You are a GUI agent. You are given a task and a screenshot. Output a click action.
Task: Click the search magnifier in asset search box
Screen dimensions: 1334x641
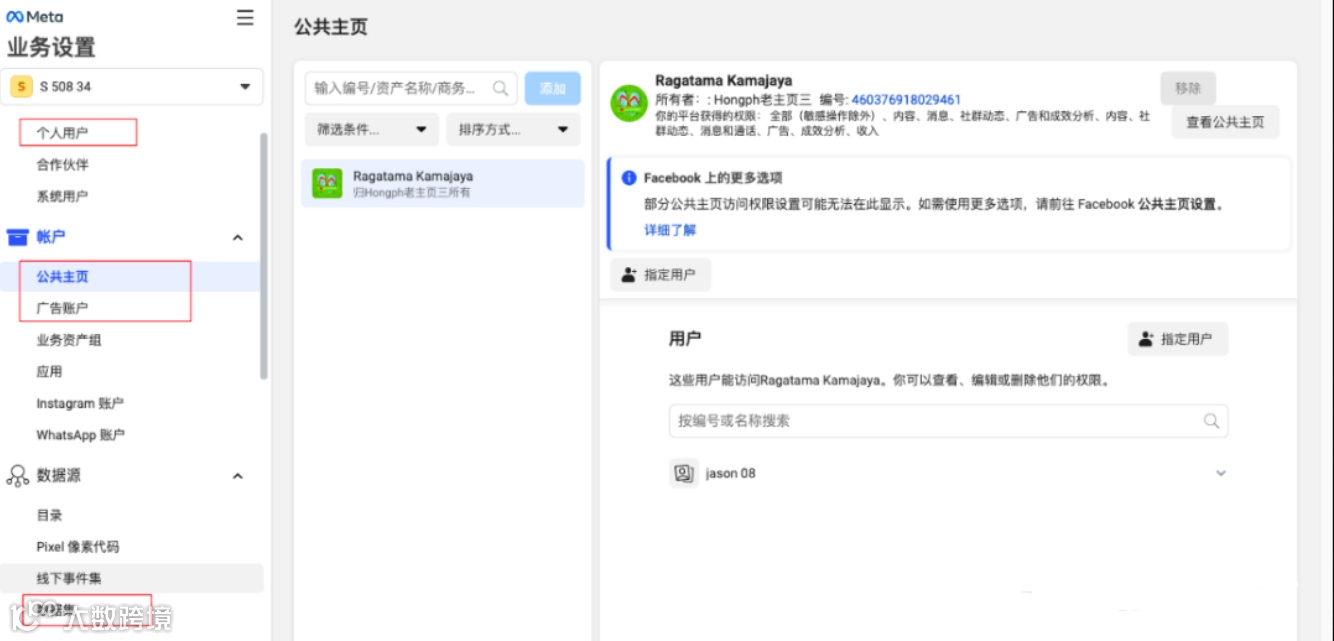(x=500, y=88)
